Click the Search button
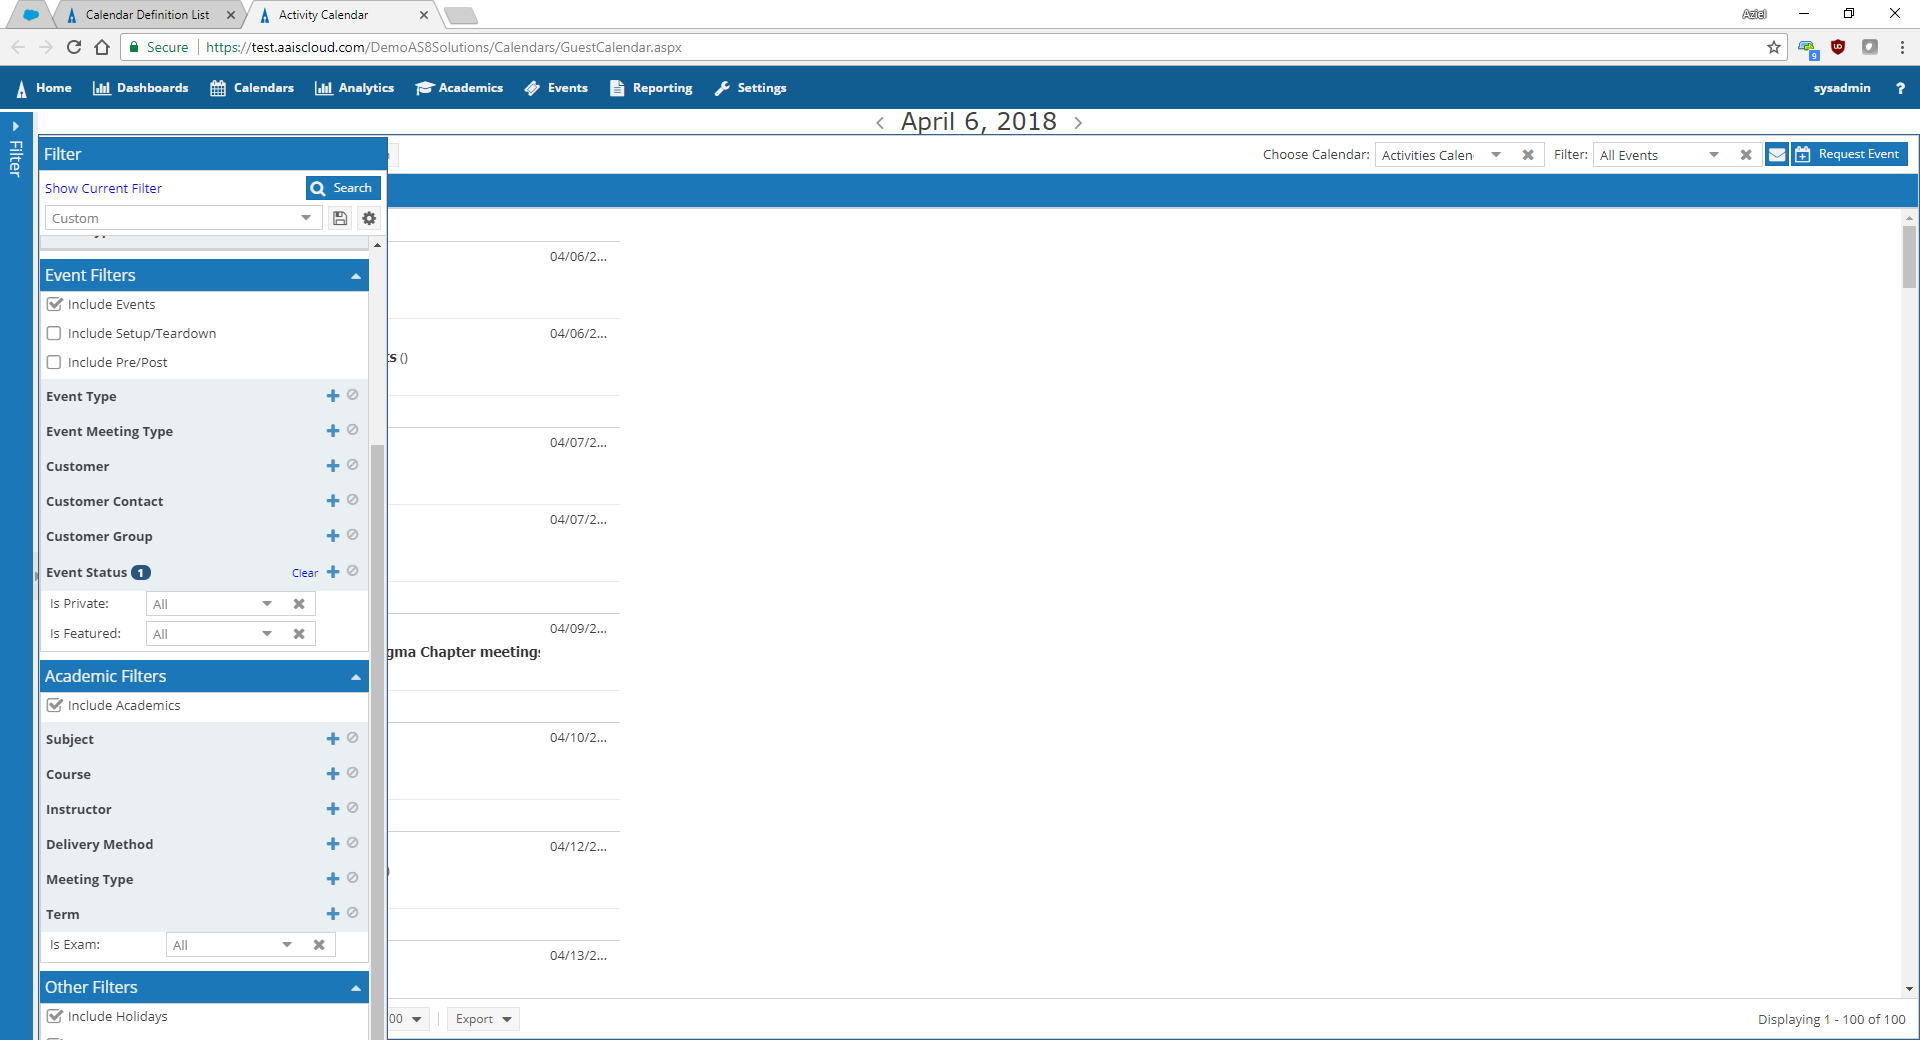The width and height of the screenshot is (1920, 1040). [x=343, y=188]
